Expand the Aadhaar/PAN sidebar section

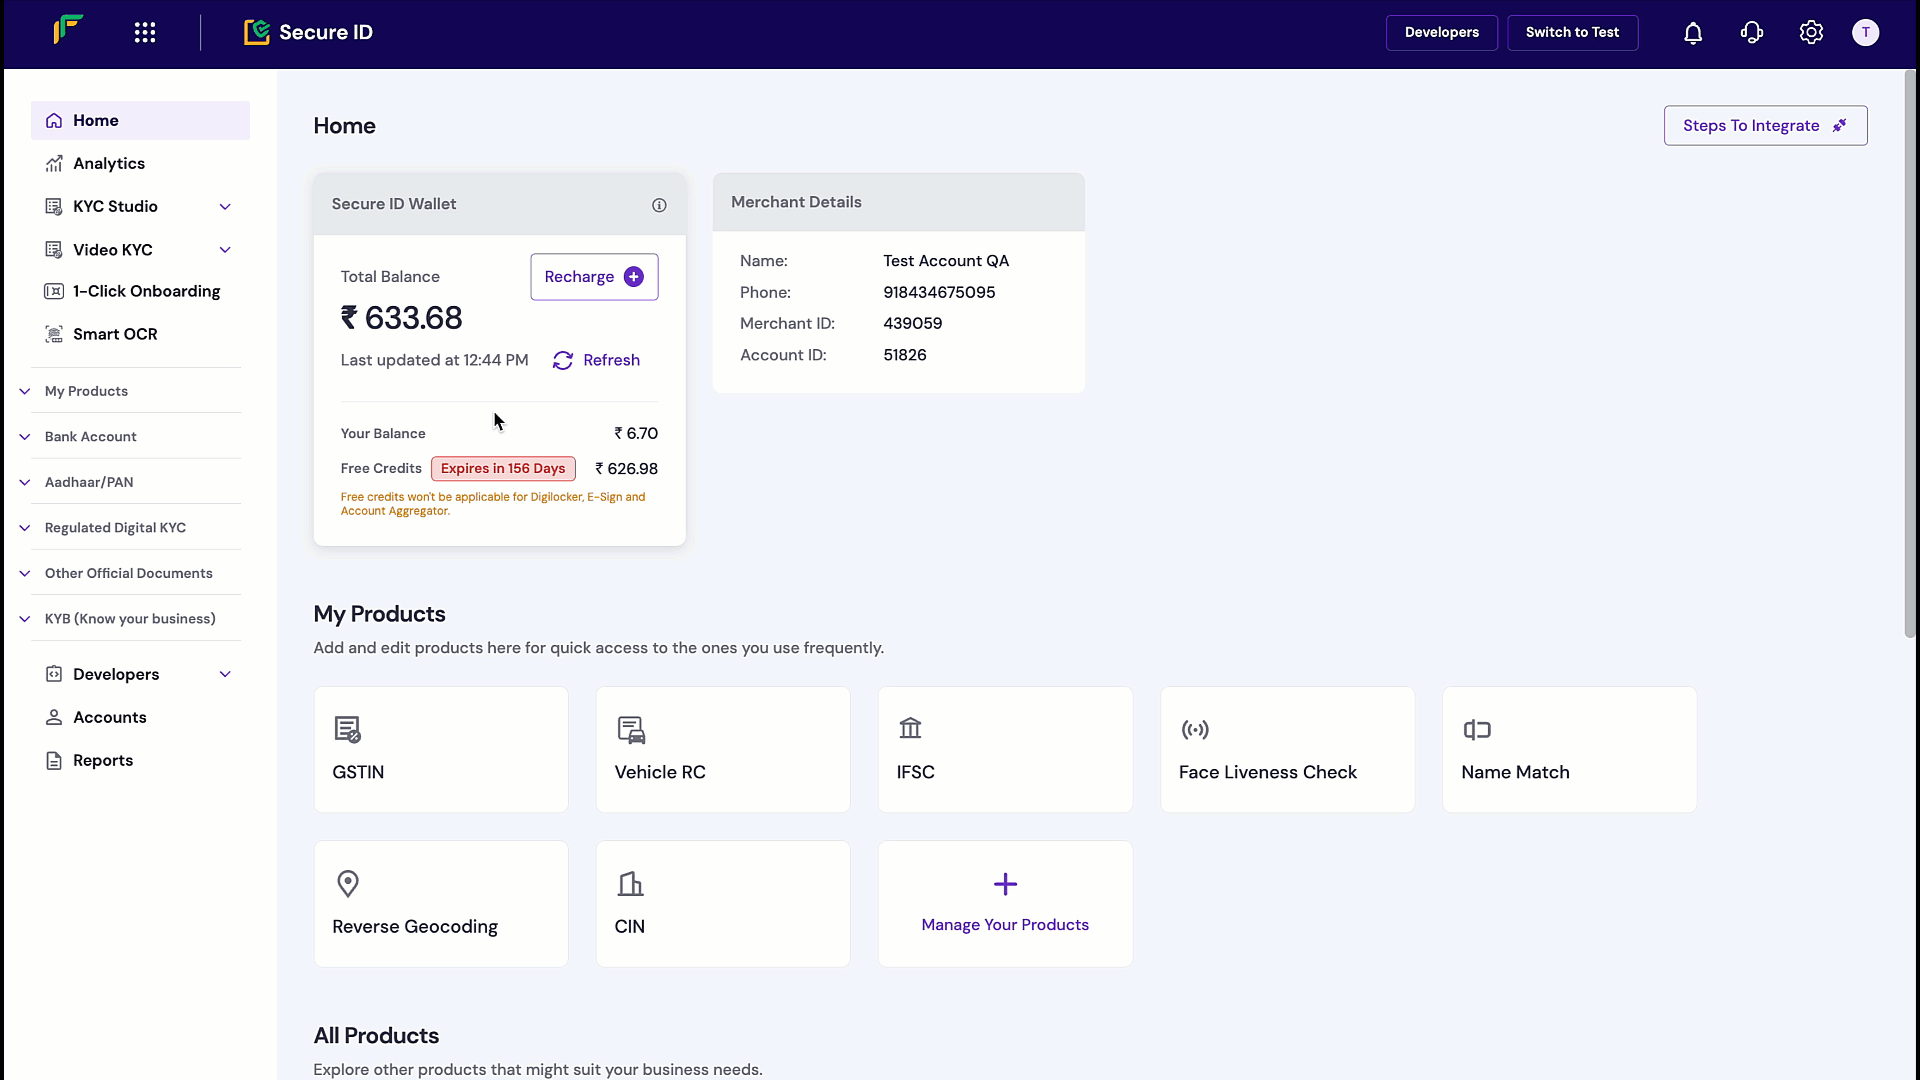[x=89, y=482]
